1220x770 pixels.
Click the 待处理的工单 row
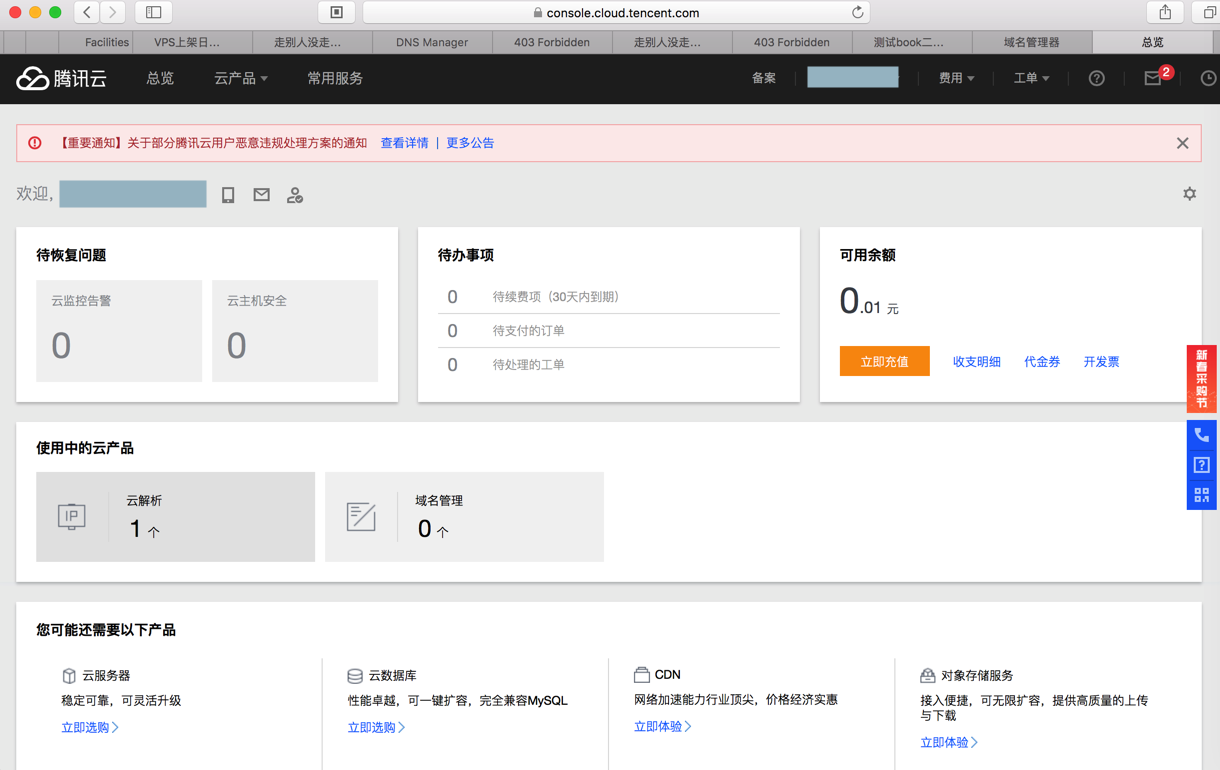tap(609, 365)
